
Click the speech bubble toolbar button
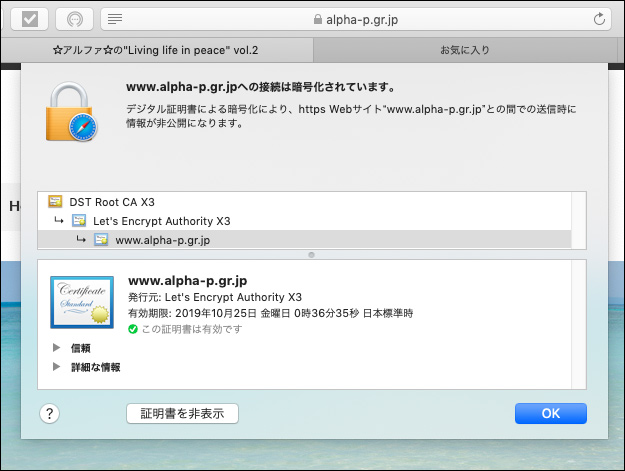(x=75, y=19)
